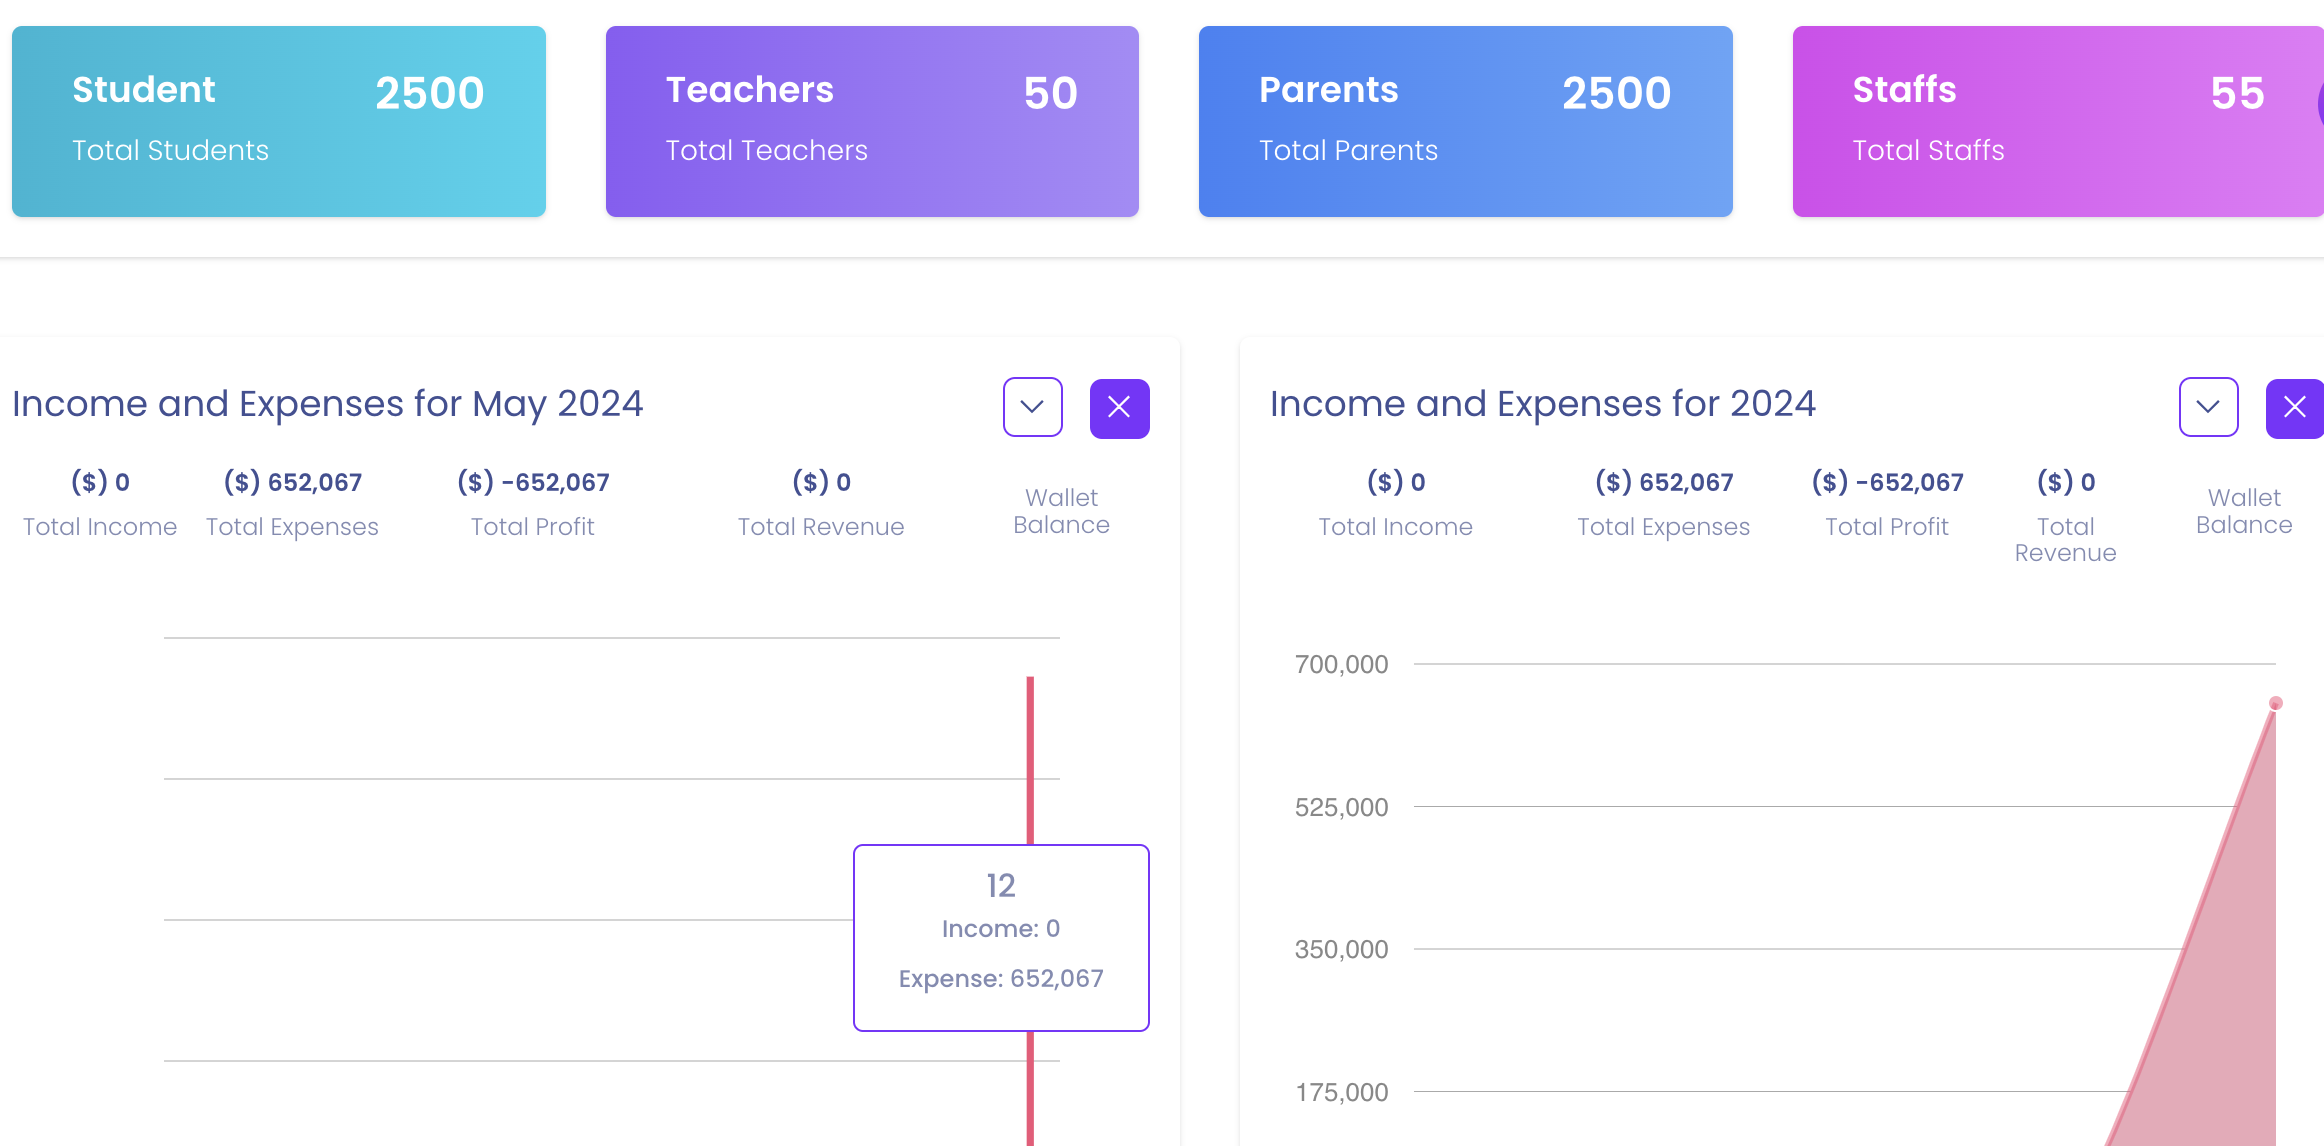
Task: Open the Teachers total card
Action: point(871,121)
